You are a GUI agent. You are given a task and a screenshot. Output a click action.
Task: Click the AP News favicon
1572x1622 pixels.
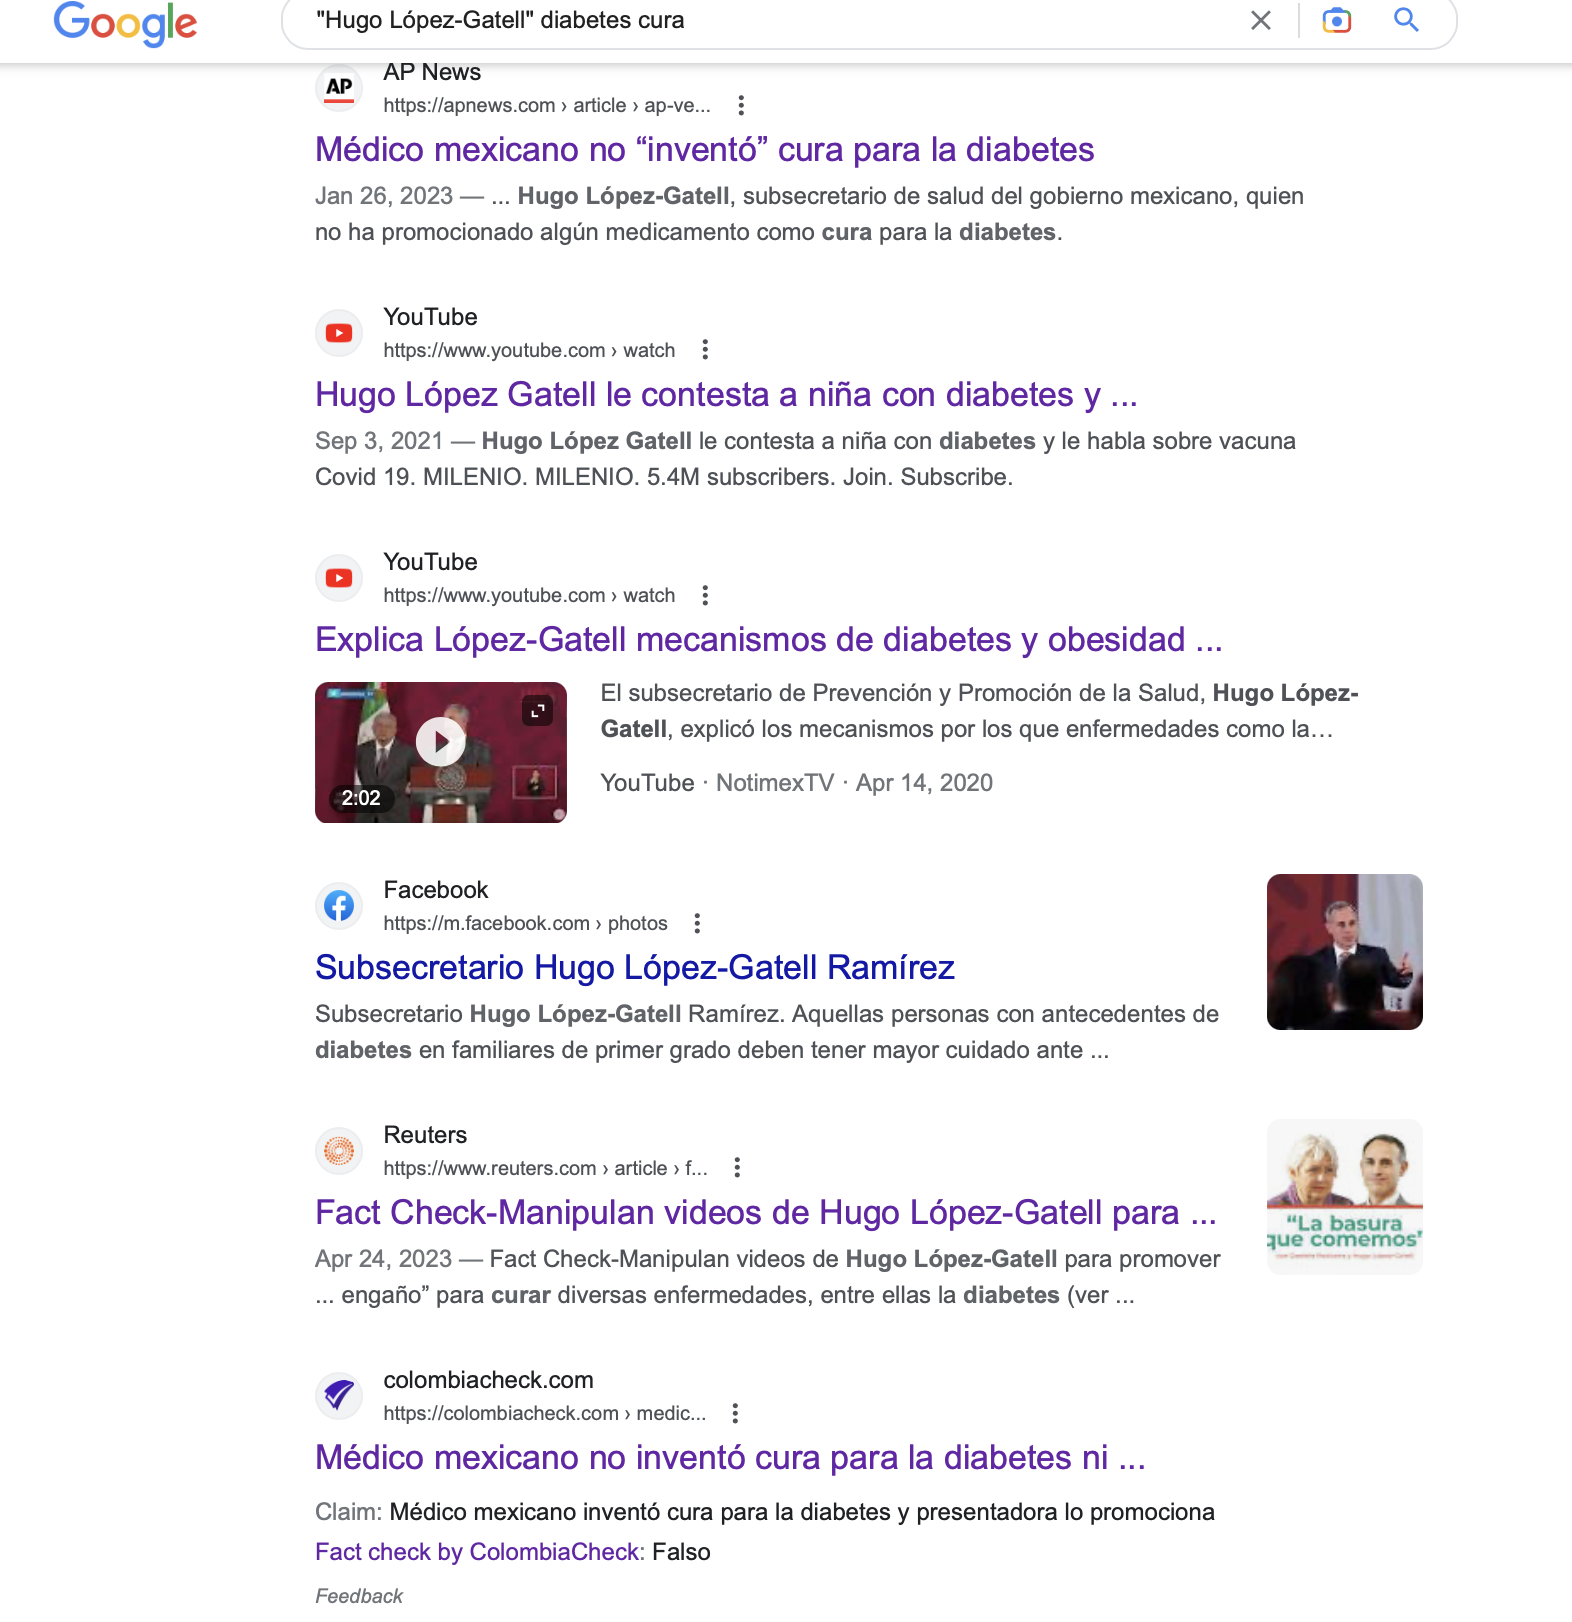(x=339, y=88)
